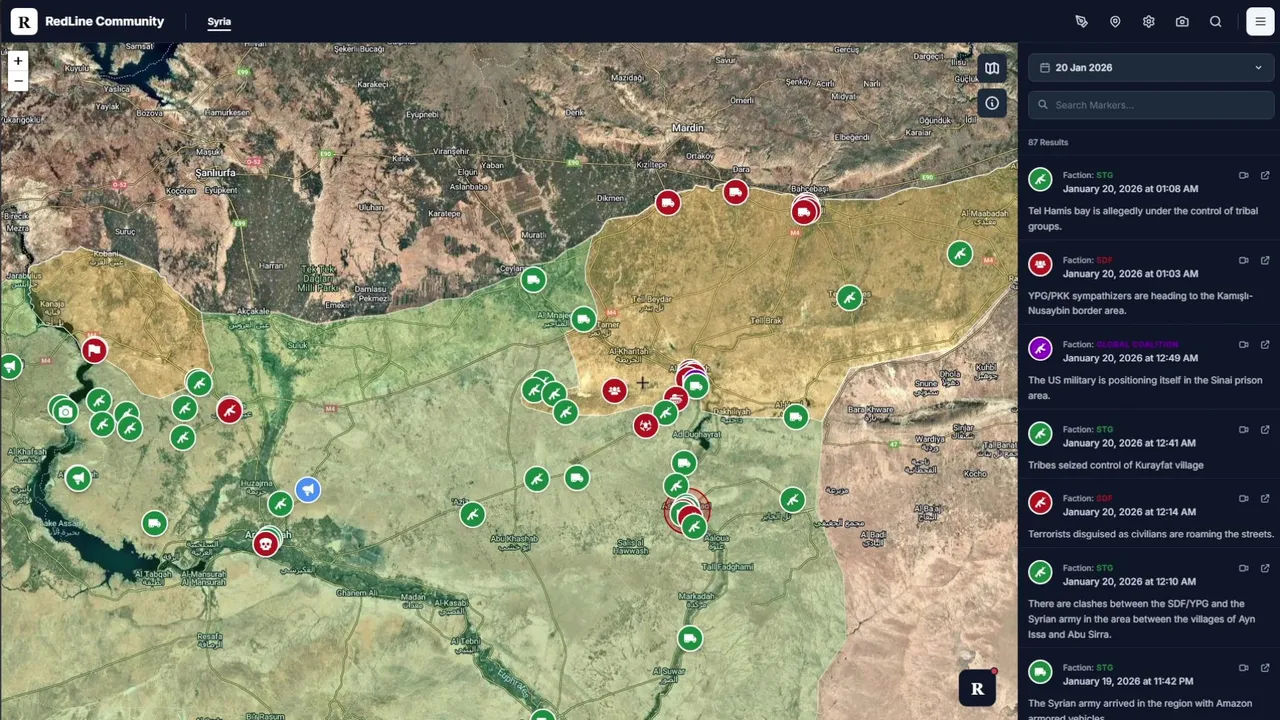The width and height of the screenshot is (1280, 720).
Task: Click the magnifier search icon in top bar
Action: 1216,21
